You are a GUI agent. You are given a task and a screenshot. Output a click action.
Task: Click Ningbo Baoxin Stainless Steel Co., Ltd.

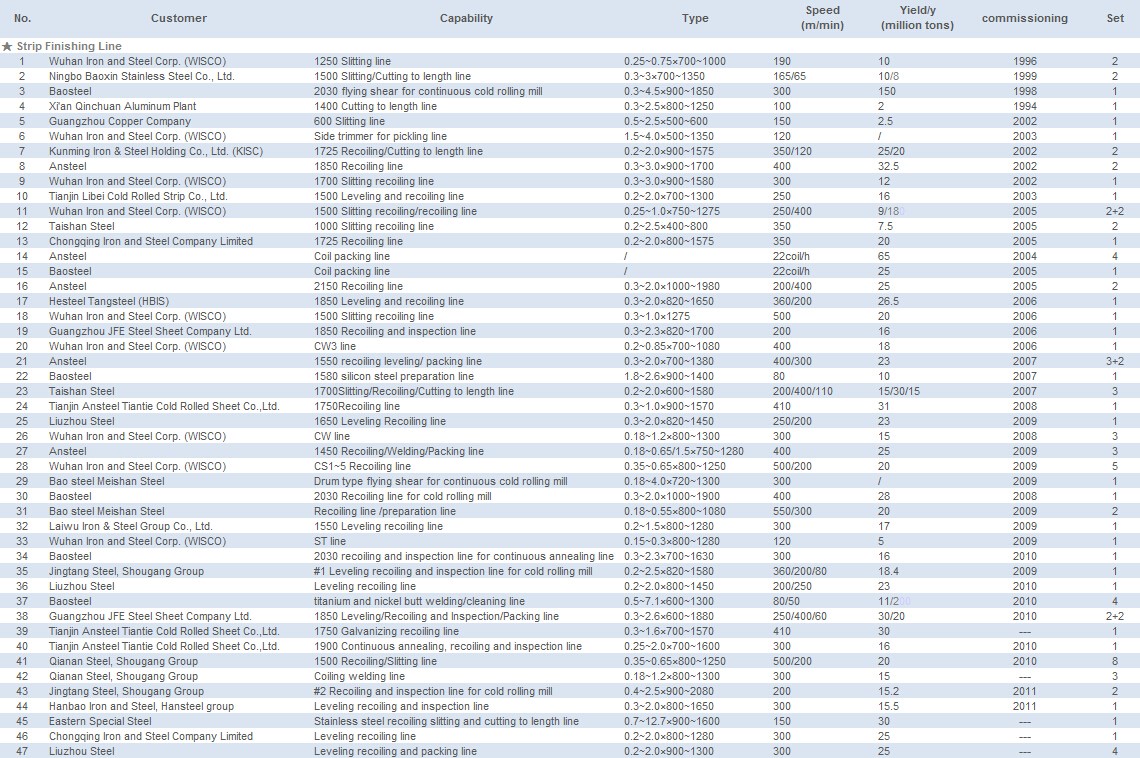pos(142,76)
